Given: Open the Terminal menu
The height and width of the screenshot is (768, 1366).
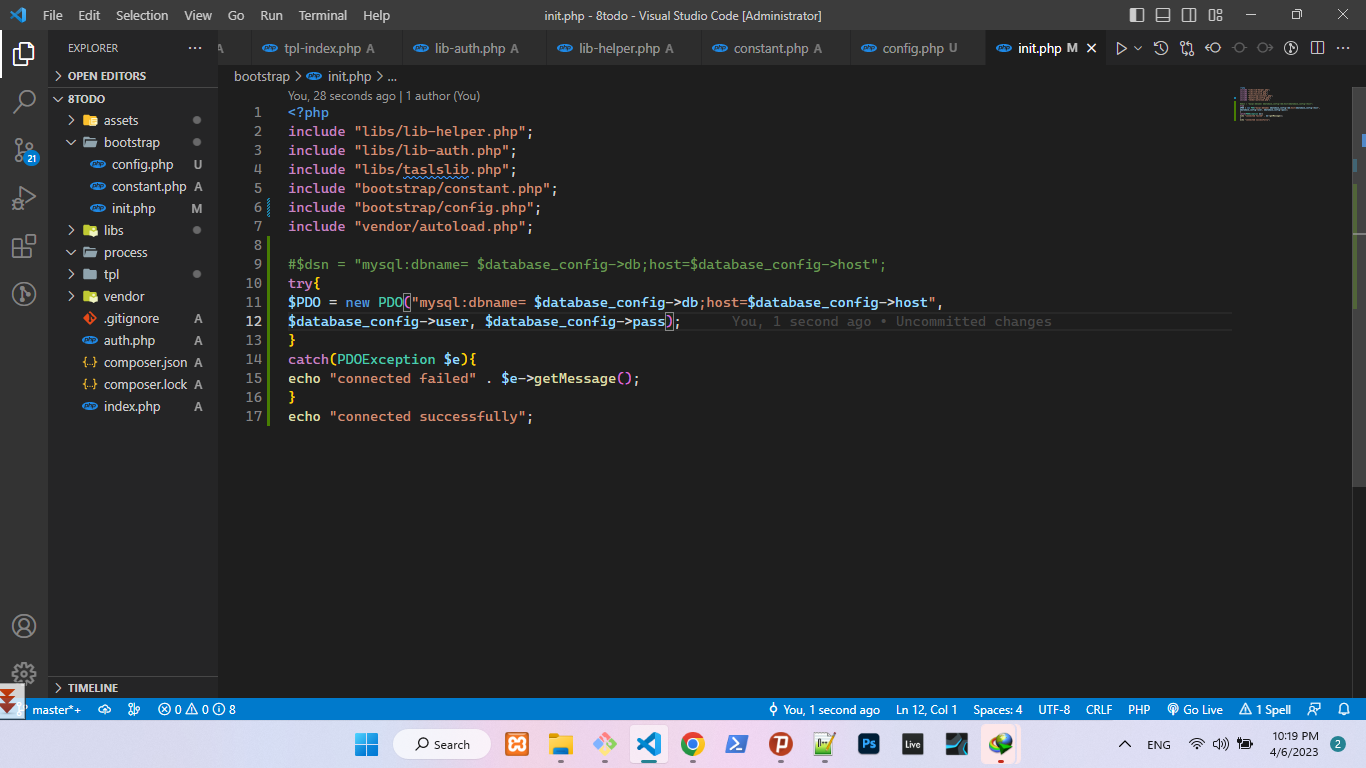Looking at the screenshot, I should coord(323,15).
